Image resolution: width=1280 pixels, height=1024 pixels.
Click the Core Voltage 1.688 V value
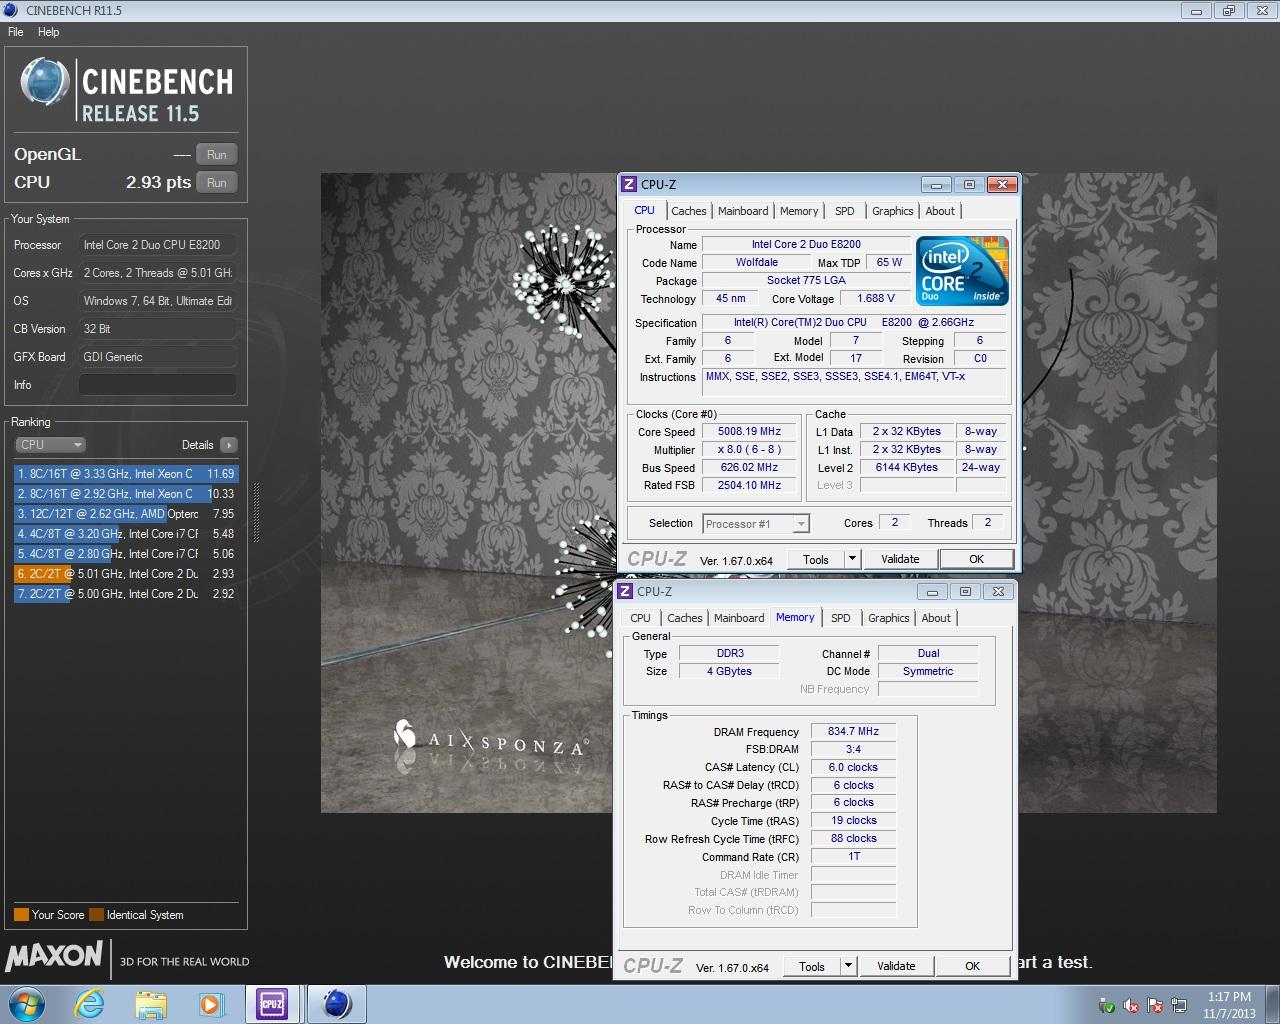pos(876,298)
